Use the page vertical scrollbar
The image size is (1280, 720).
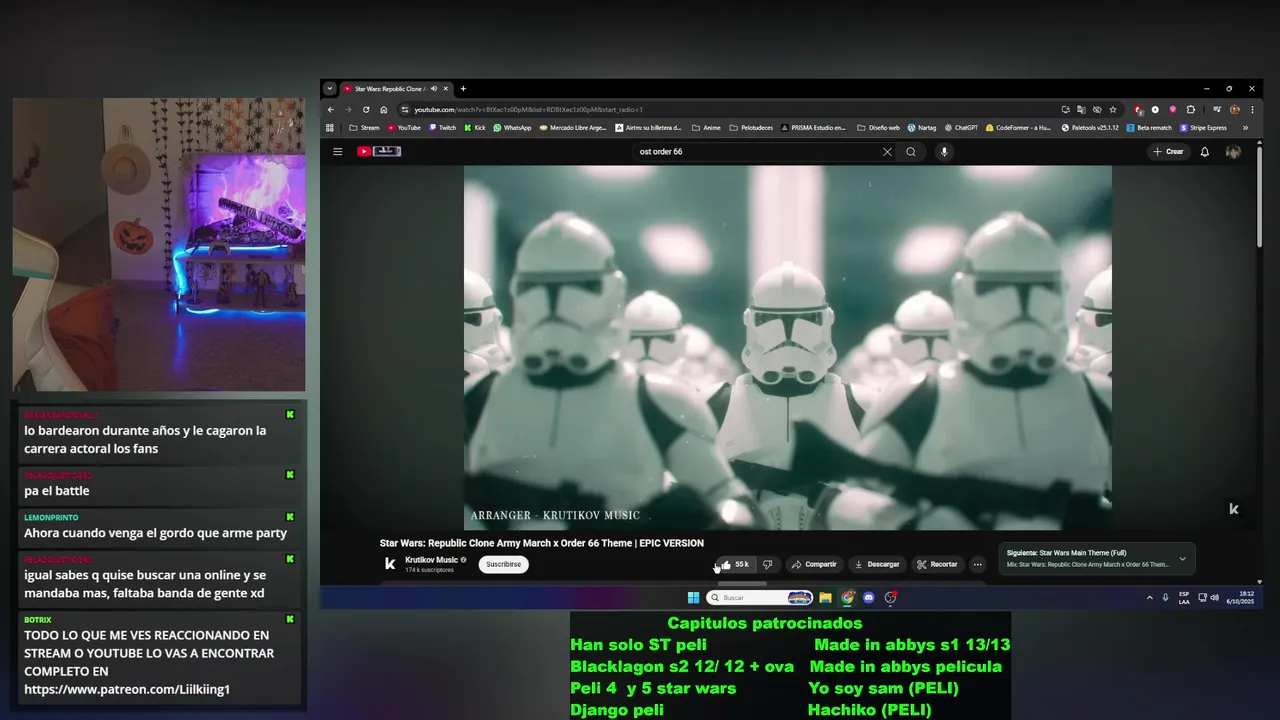point(1259,195)
